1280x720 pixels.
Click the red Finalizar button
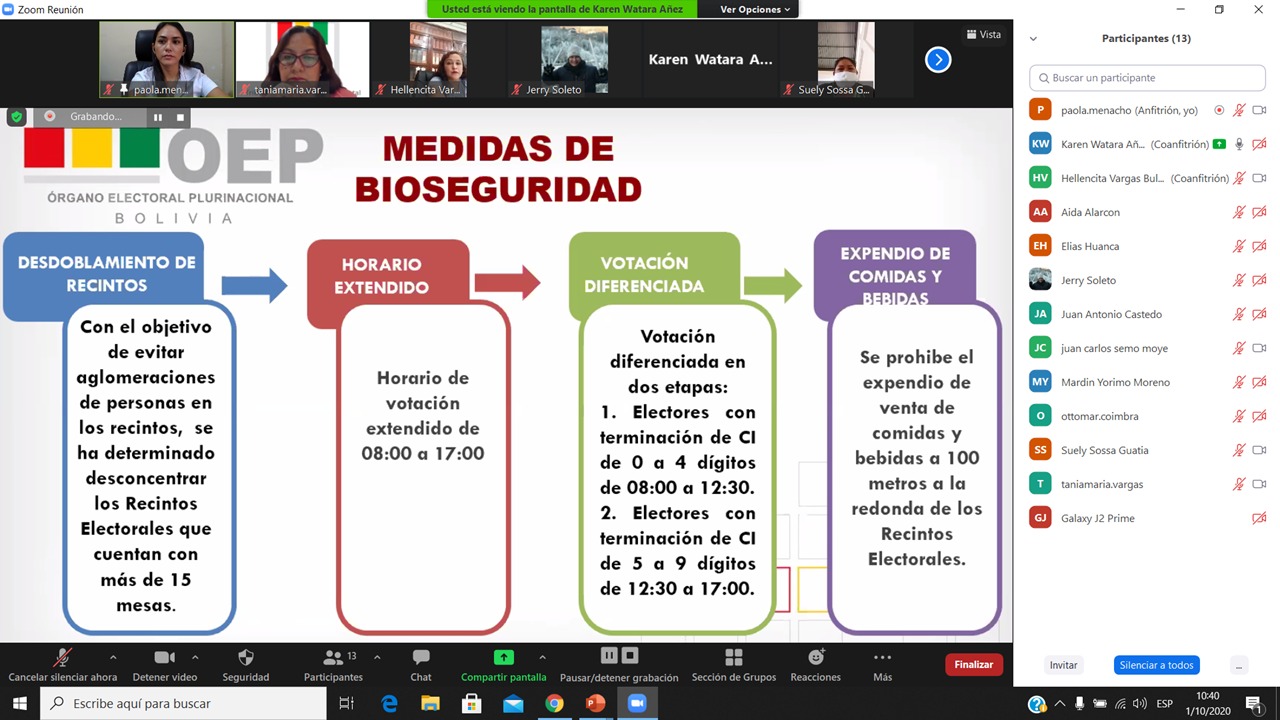click(973, 665)
